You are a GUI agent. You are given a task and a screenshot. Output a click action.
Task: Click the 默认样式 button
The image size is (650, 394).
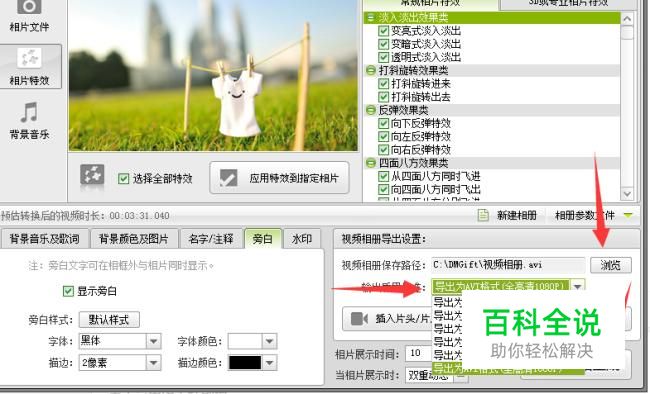109,320
